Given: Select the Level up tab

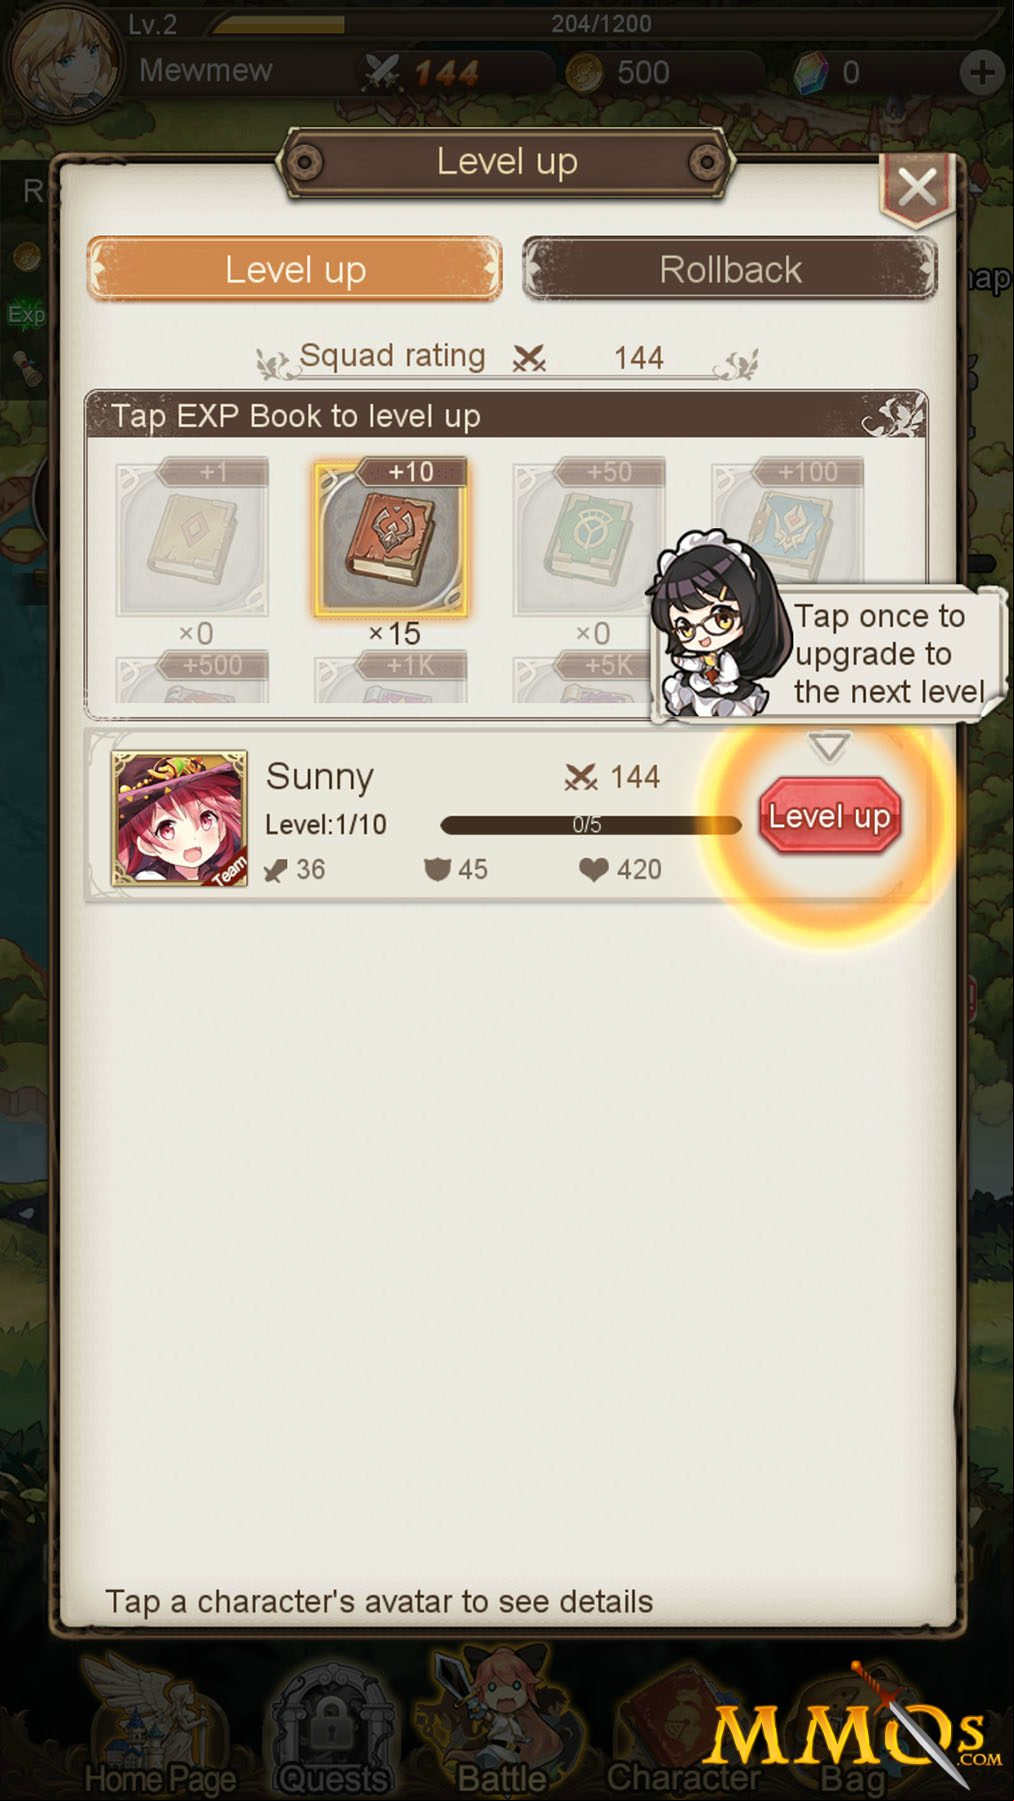Looking at the screenshot, I should coord(295,269).
